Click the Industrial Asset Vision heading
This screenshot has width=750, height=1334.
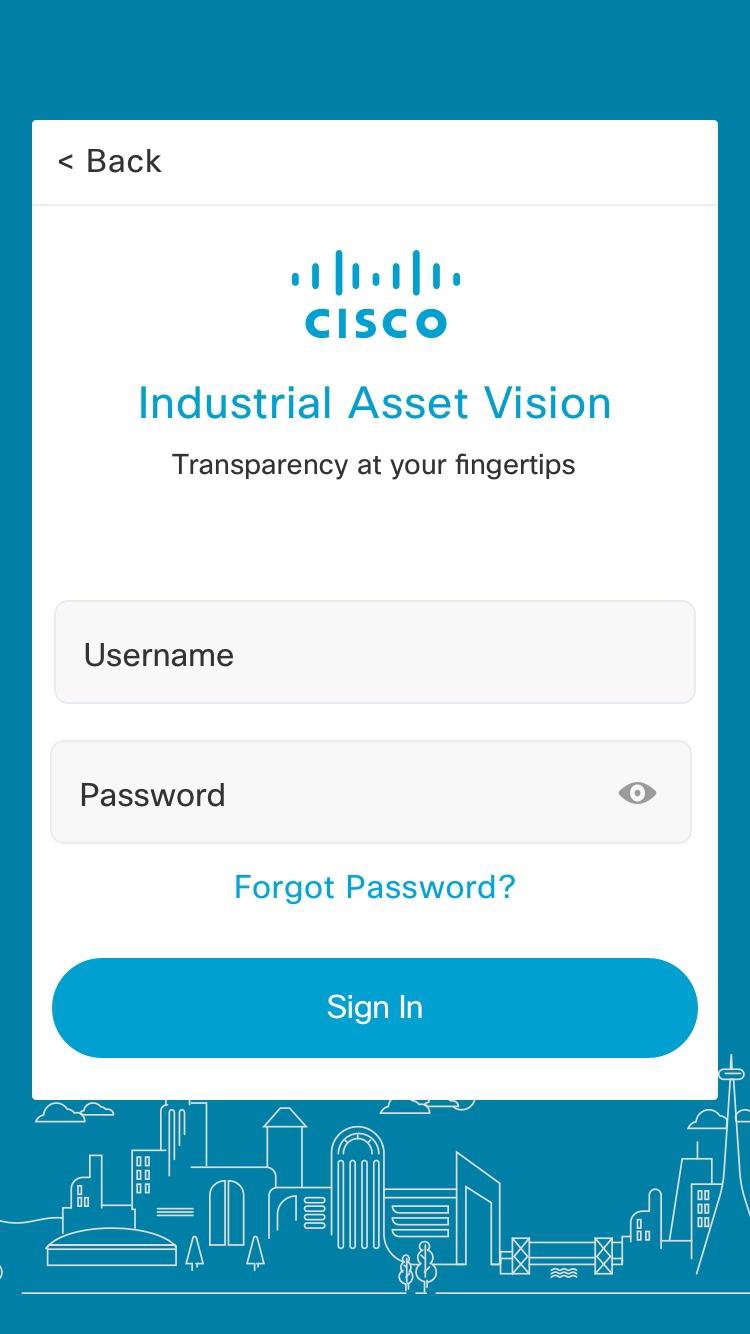pos(375,402)
